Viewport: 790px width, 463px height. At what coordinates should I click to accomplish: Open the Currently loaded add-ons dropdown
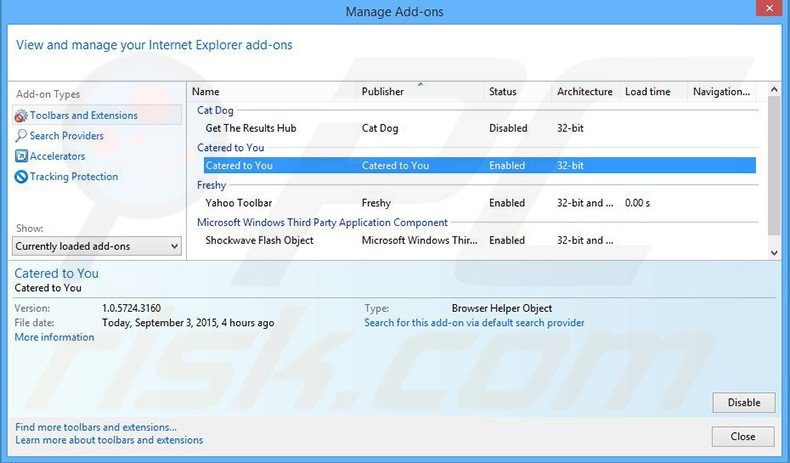pos(97,246)
